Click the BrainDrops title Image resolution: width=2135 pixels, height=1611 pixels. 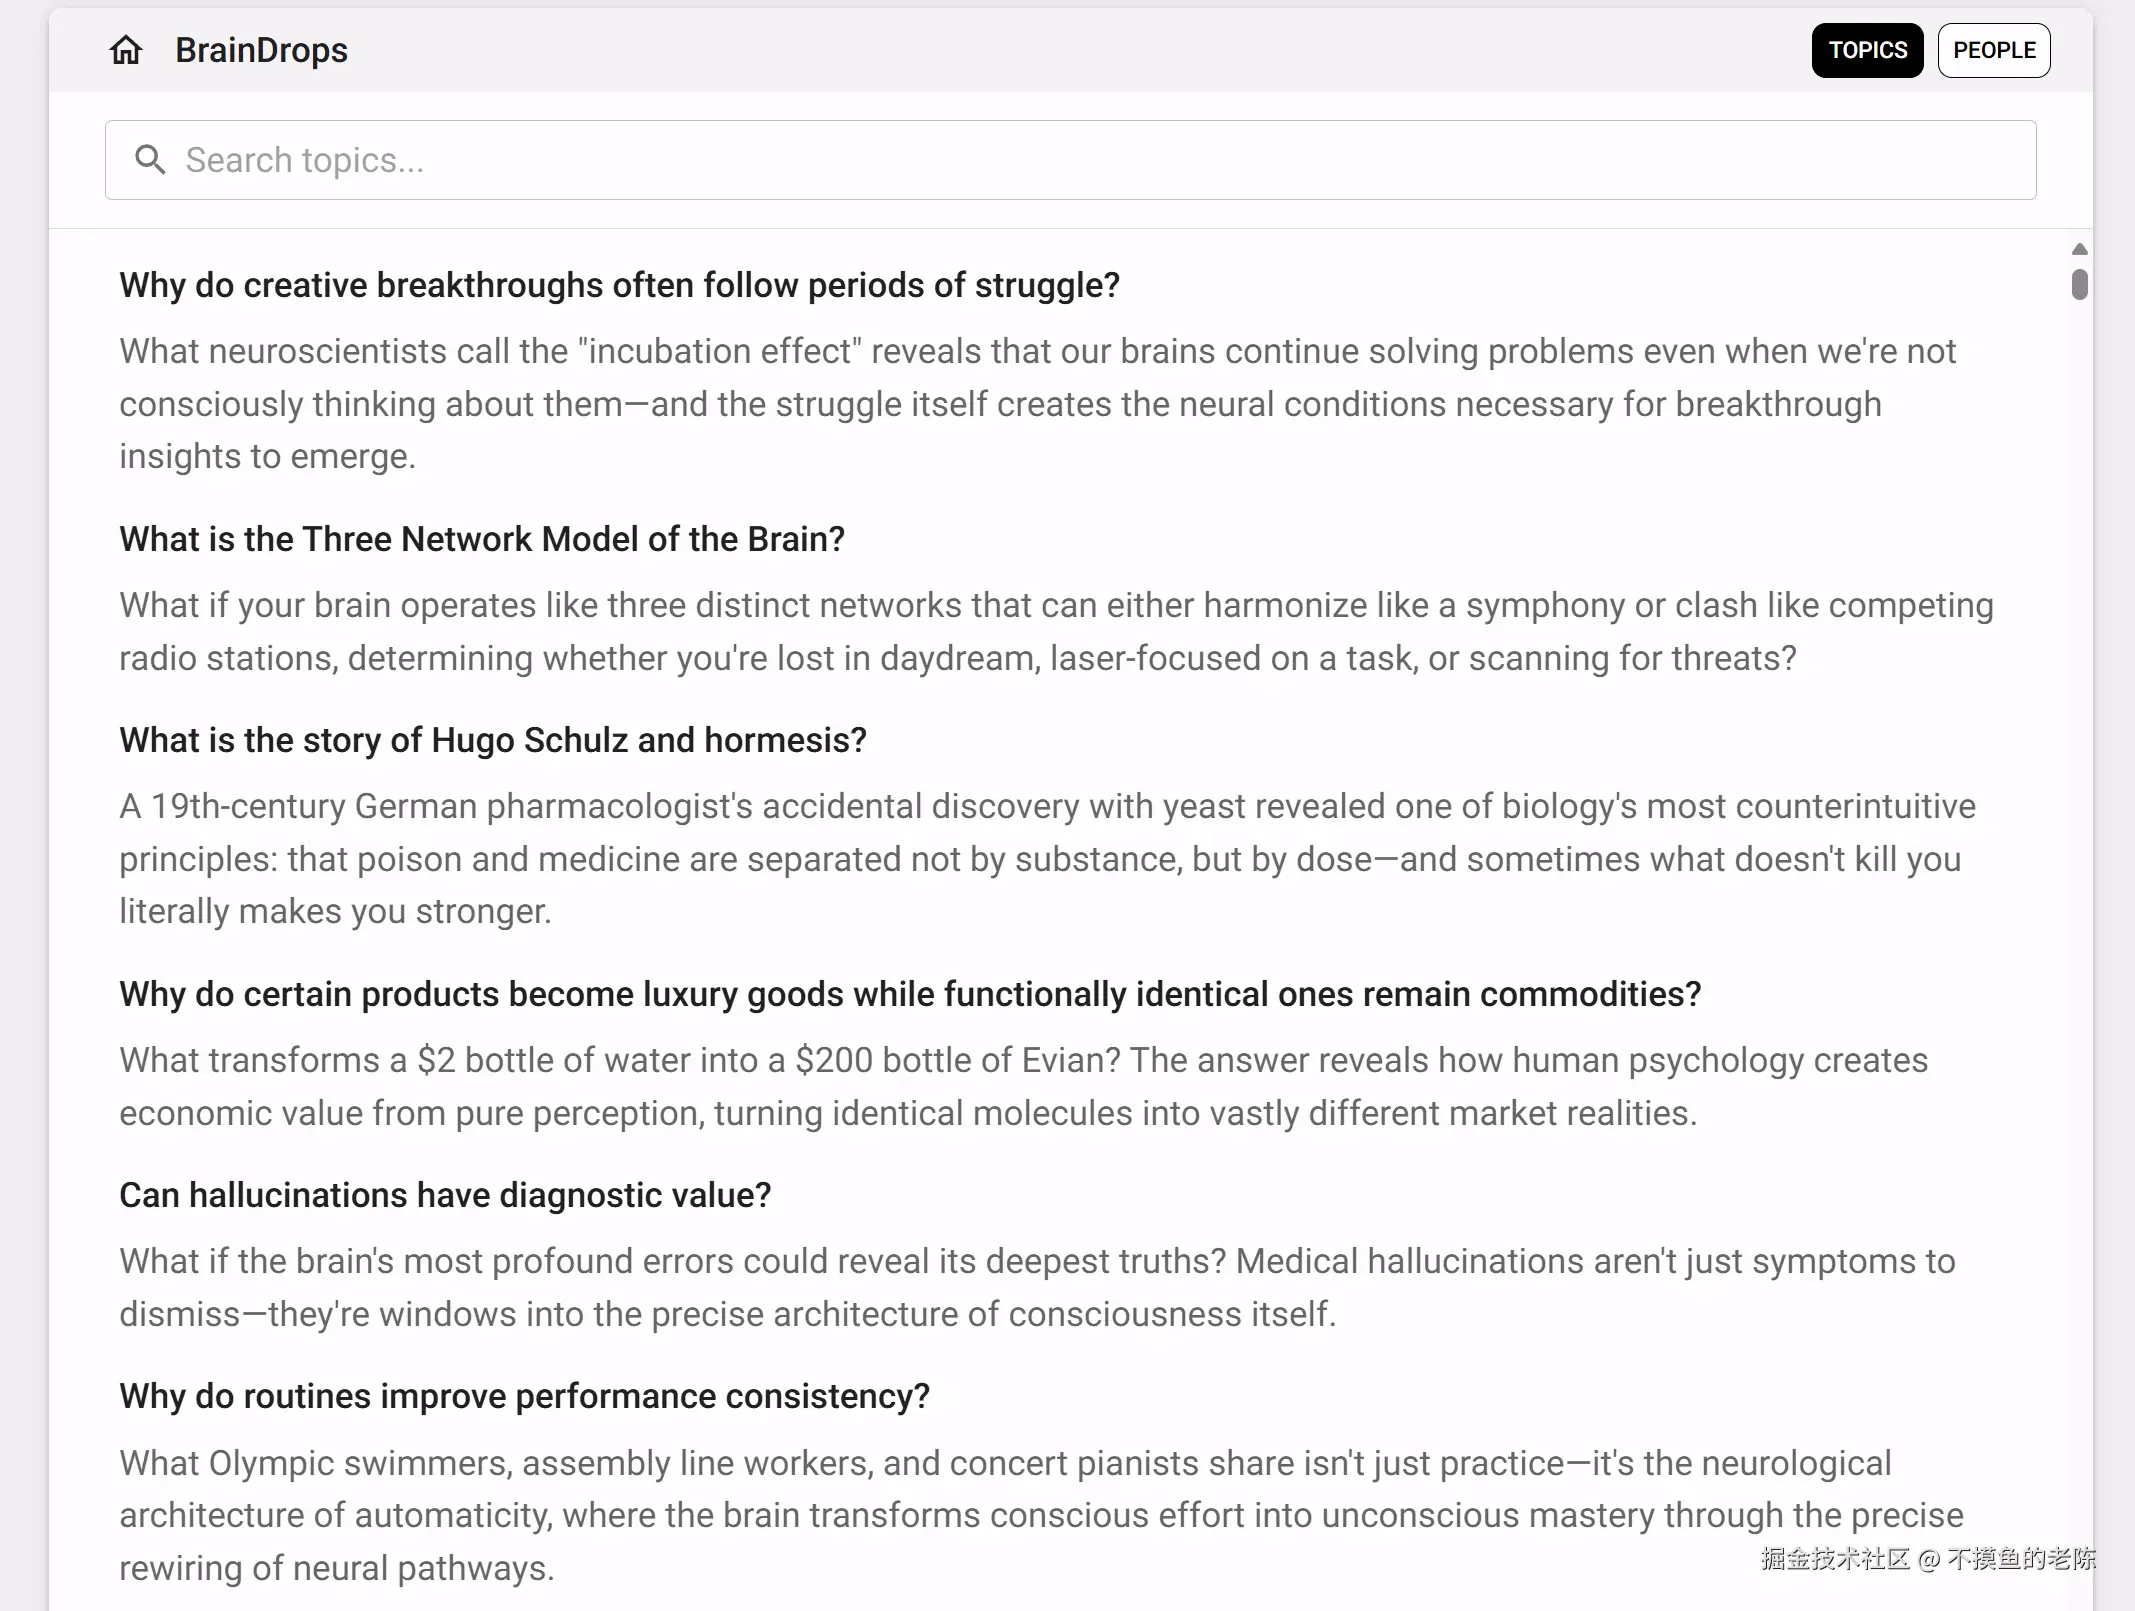(261, 50)
